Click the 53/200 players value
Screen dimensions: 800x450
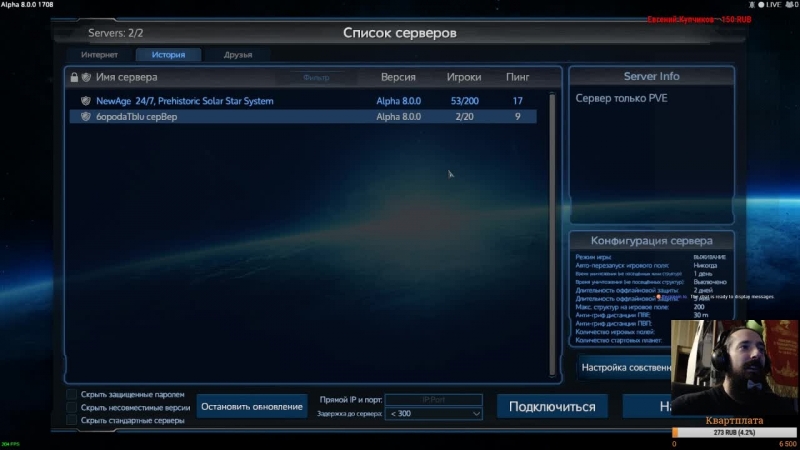(464, 101)
